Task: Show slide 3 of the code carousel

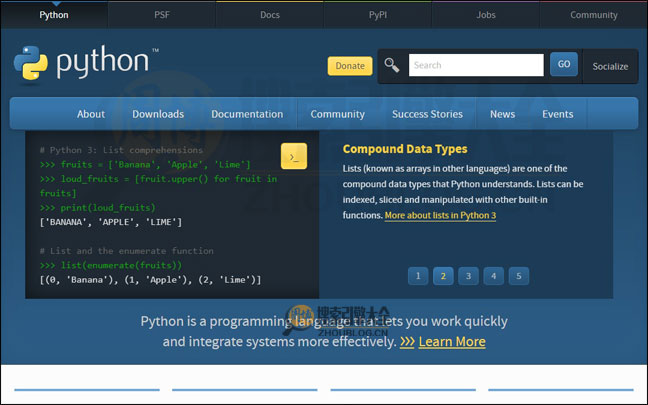Action: coord(468,276)
